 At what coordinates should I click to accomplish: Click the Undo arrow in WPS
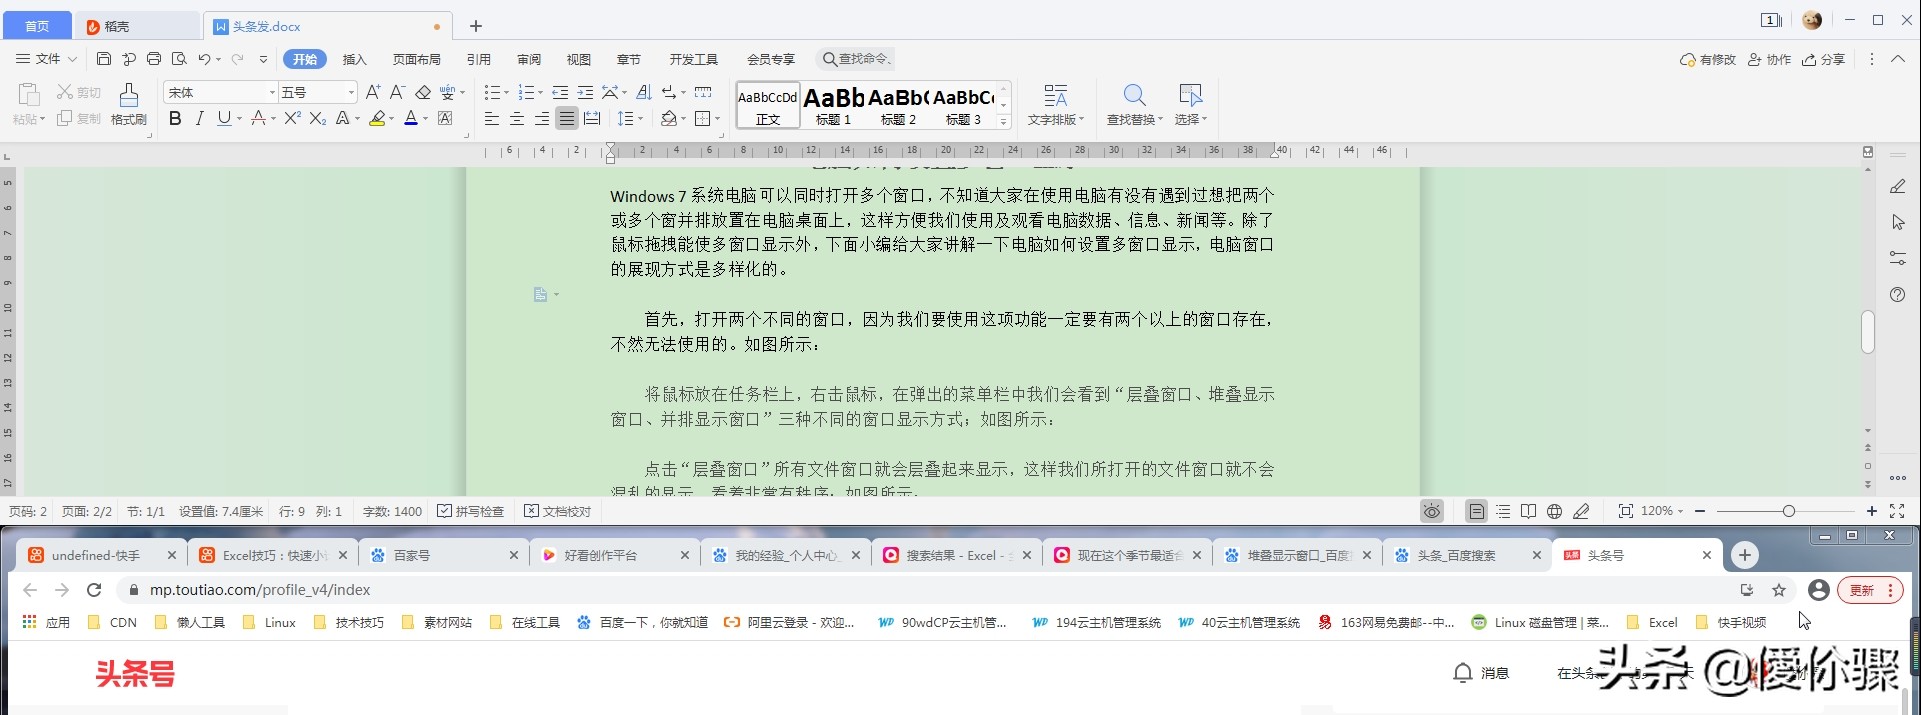(204, 59)
